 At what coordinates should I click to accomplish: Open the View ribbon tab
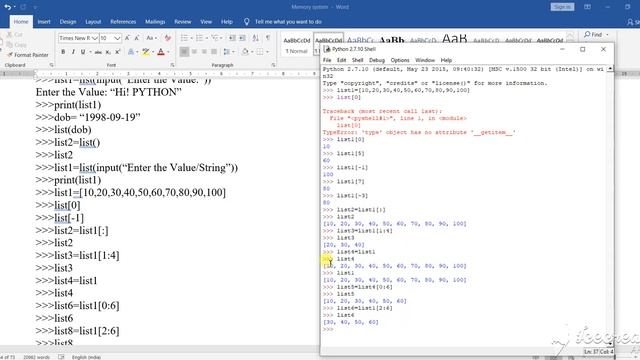pyautogui.click(x=206, y=22)
